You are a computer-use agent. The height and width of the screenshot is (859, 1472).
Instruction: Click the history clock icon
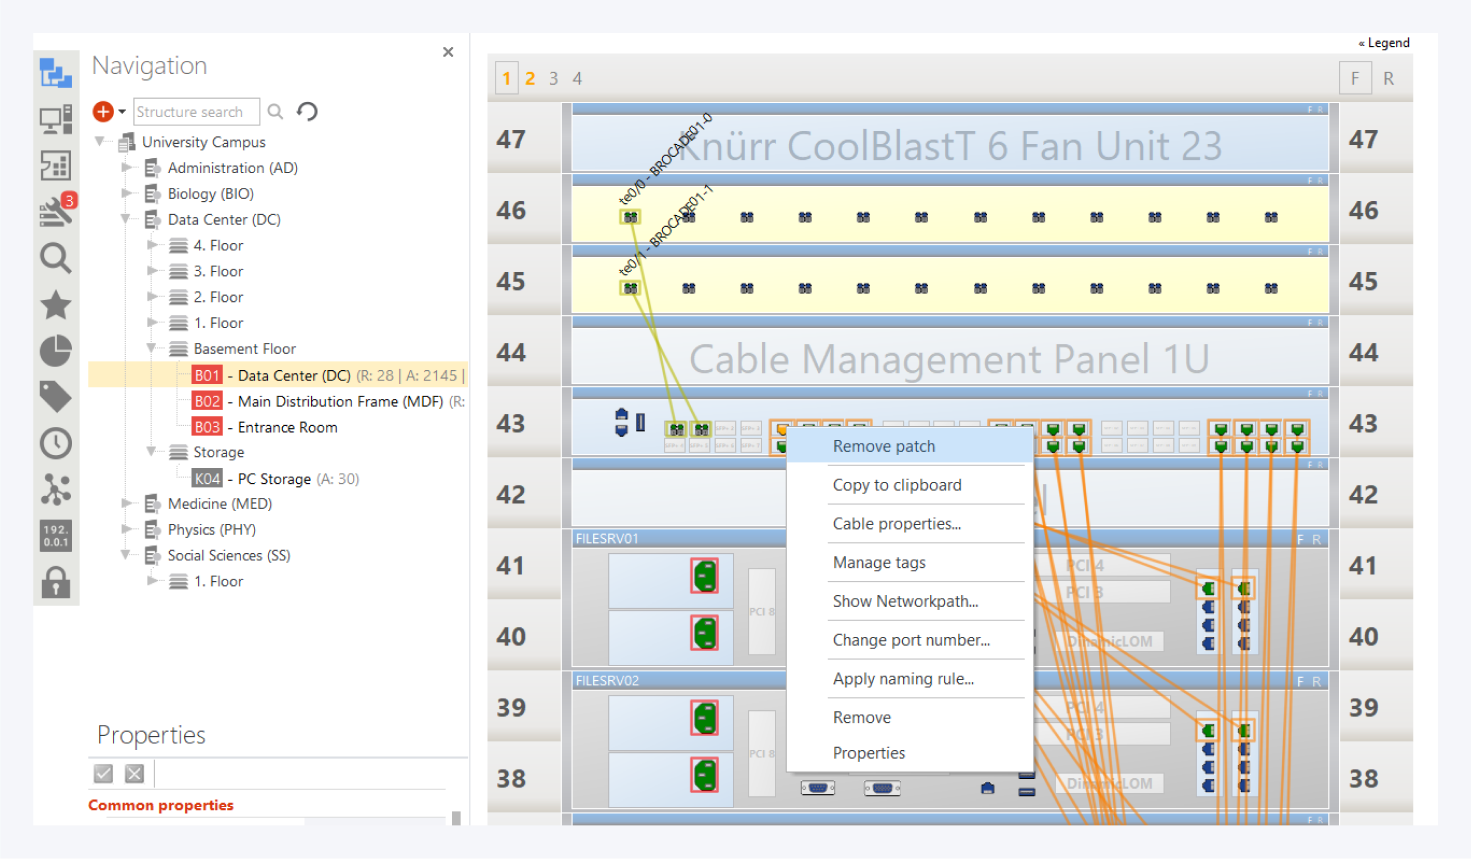click(55, 443)
